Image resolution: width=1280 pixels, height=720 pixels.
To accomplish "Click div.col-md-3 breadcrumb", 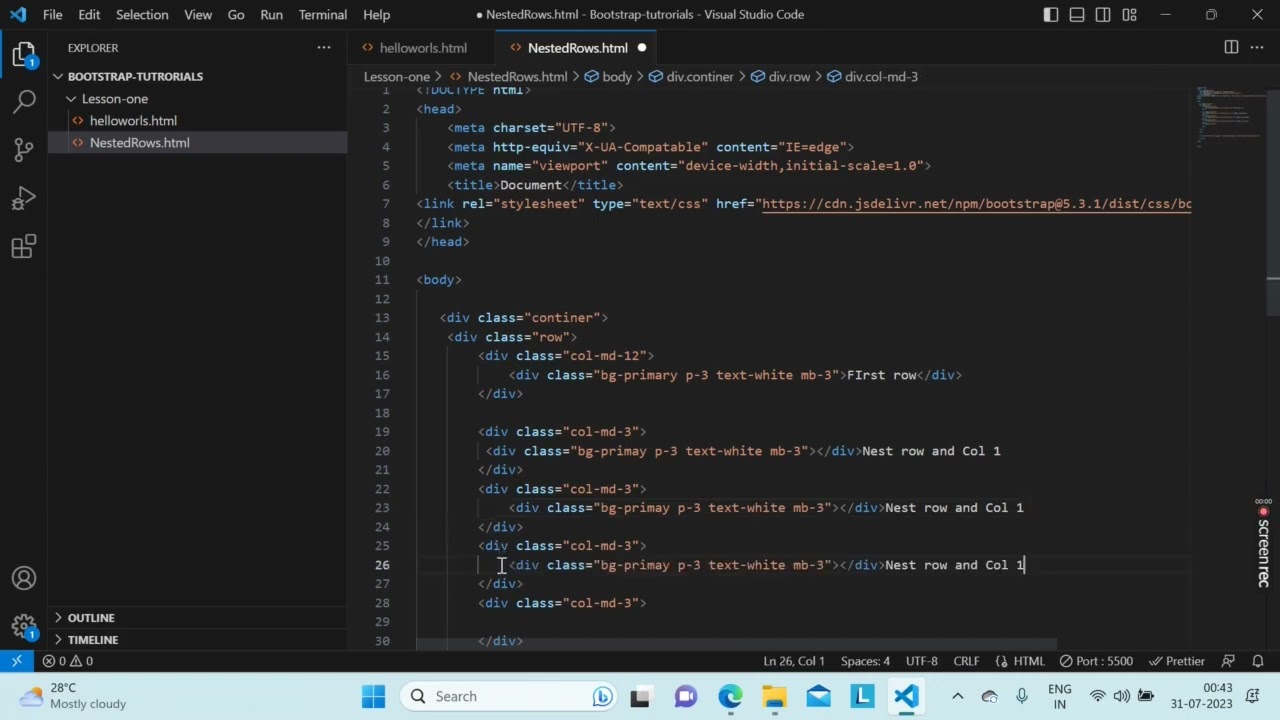I will (x=873, y=76).
